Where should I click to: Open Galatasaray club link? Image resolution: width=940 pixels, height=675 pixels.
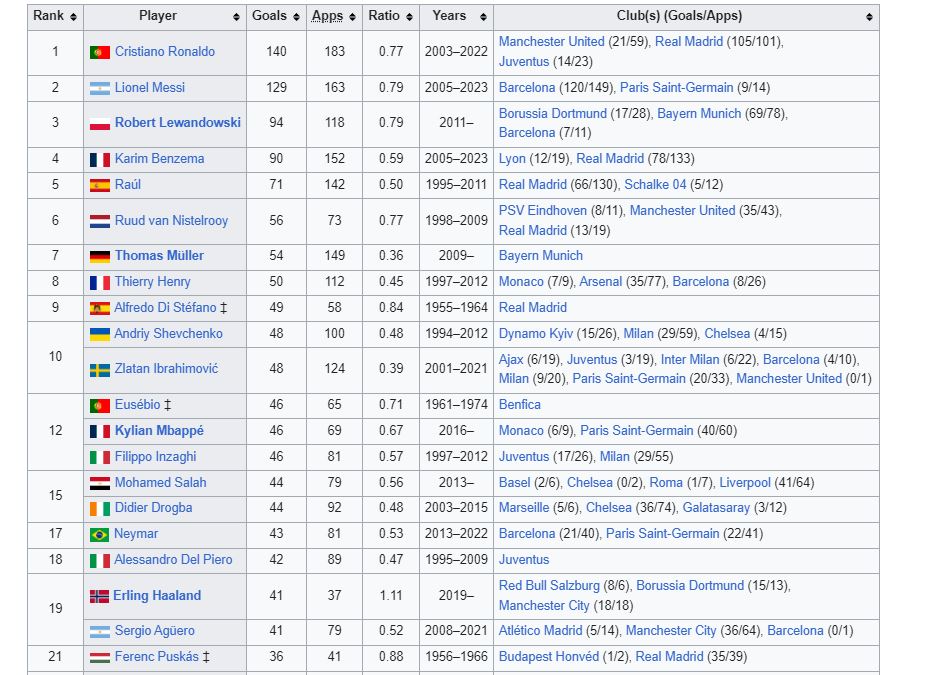point(716,508)
